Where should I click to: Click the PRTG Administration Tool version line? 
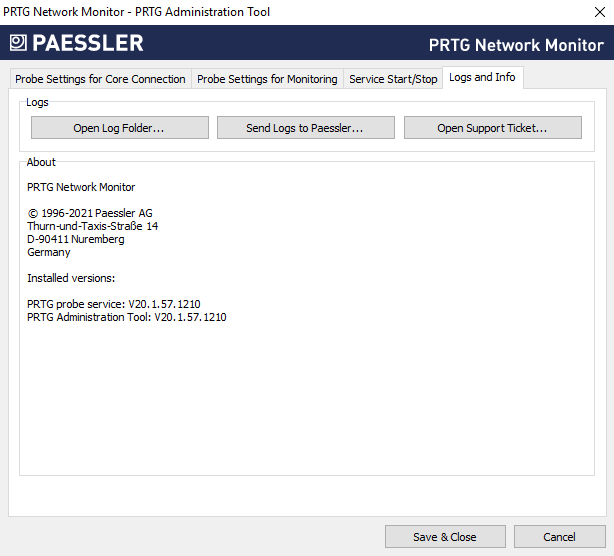click(x=126, y=317)
